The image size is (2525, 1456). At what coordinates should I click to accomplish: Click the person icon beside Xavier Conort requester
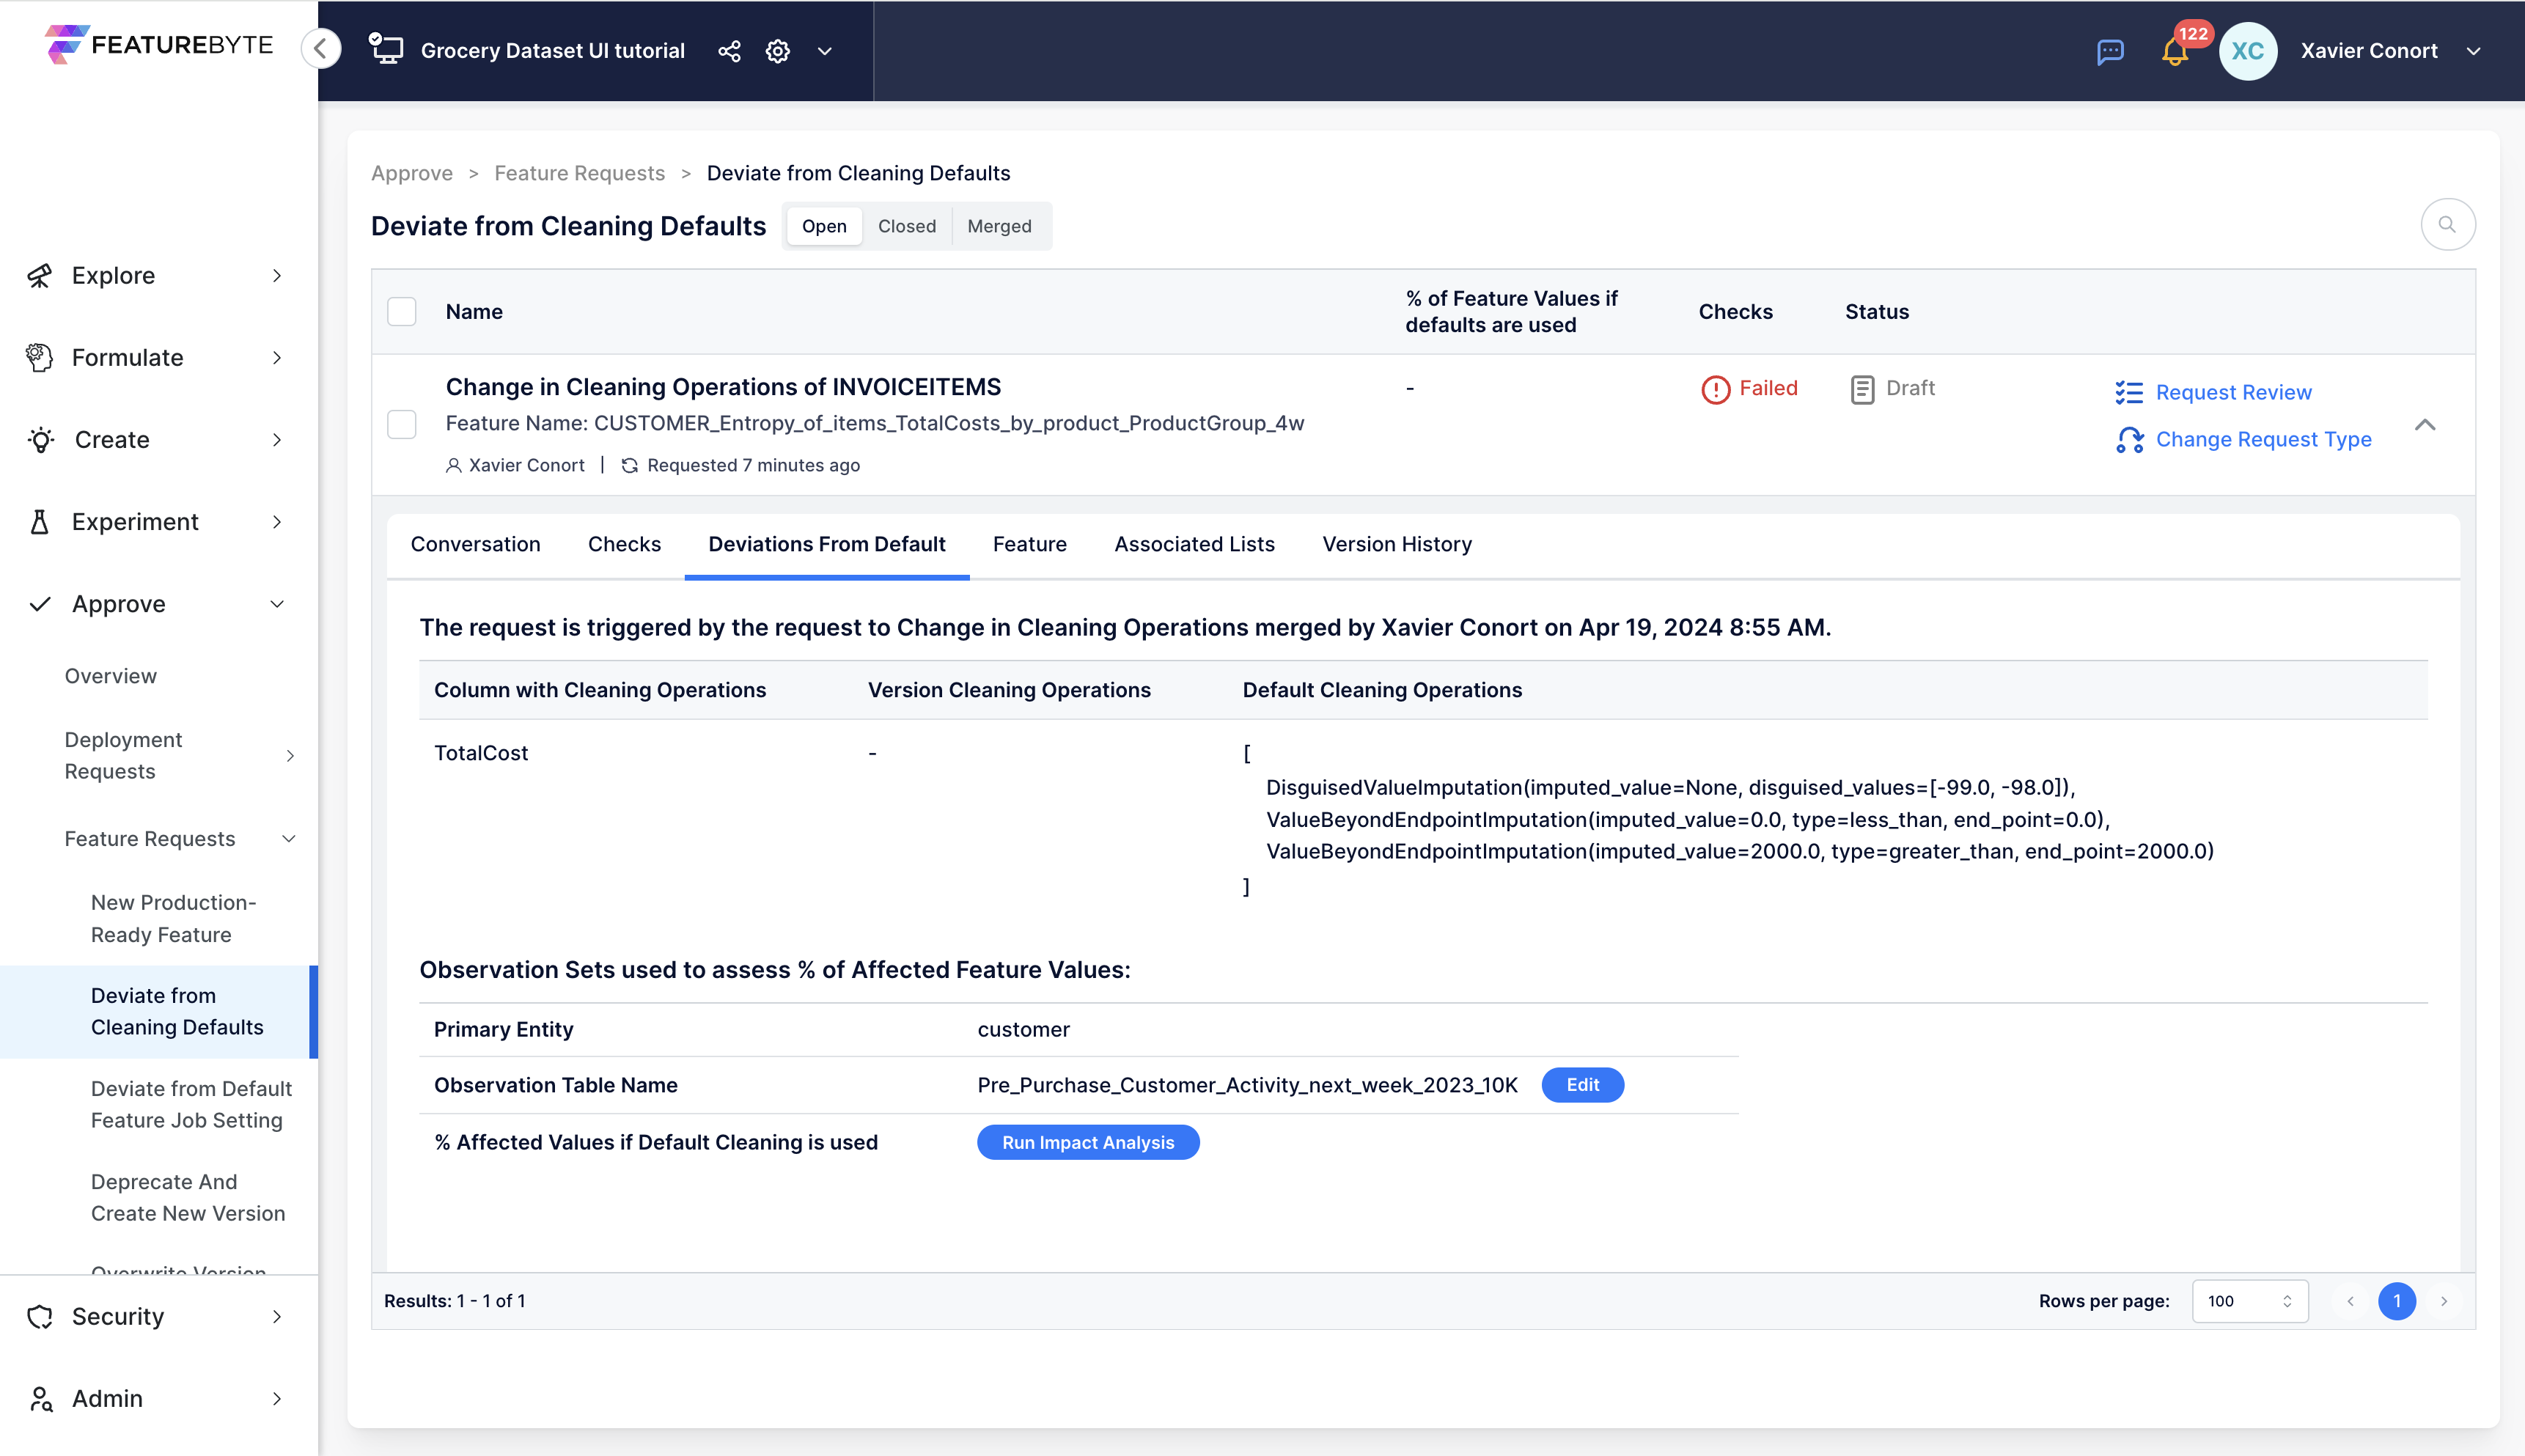click(x=453, y=465)
